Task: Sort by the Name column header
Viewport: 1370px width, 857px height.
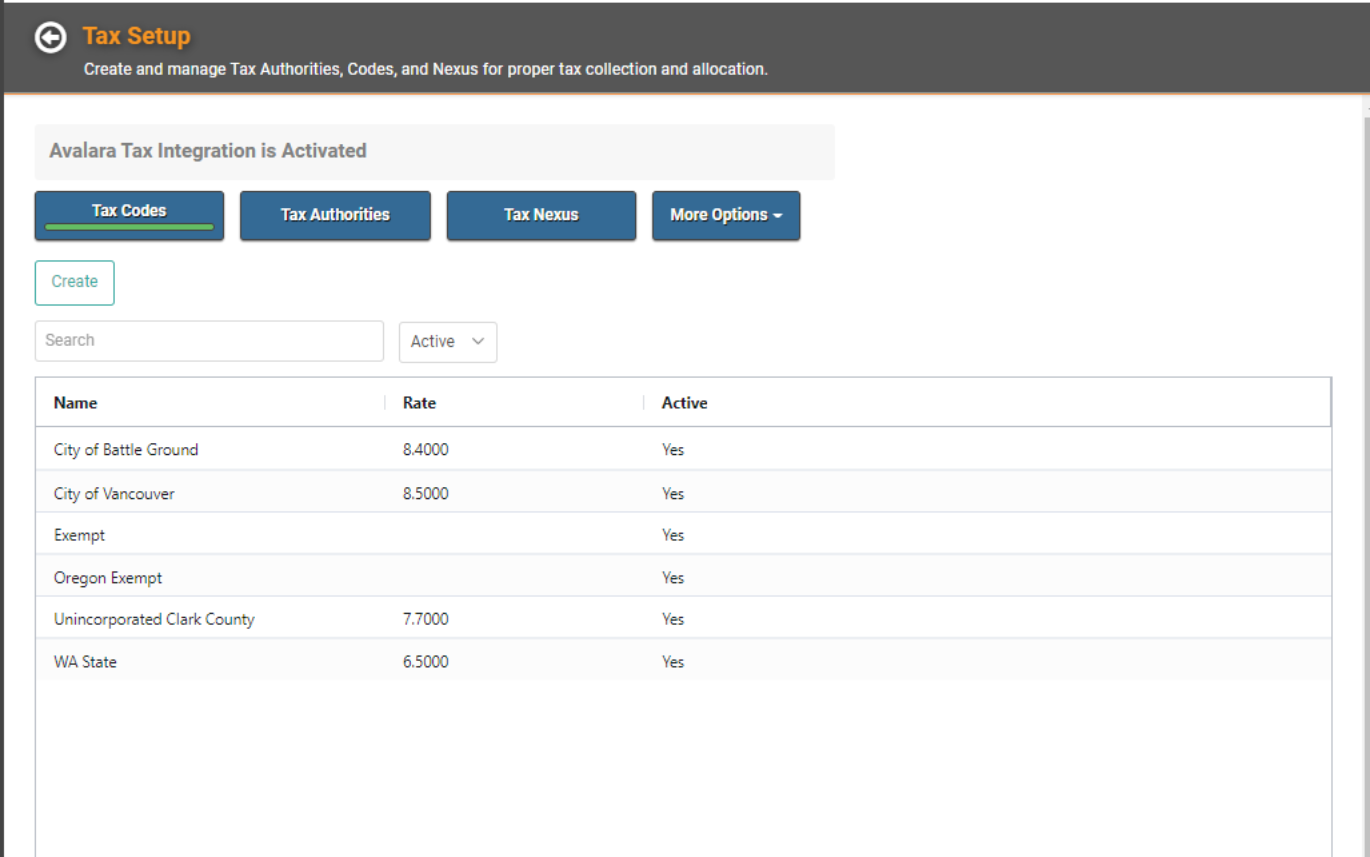Action: tap(76, 403)
